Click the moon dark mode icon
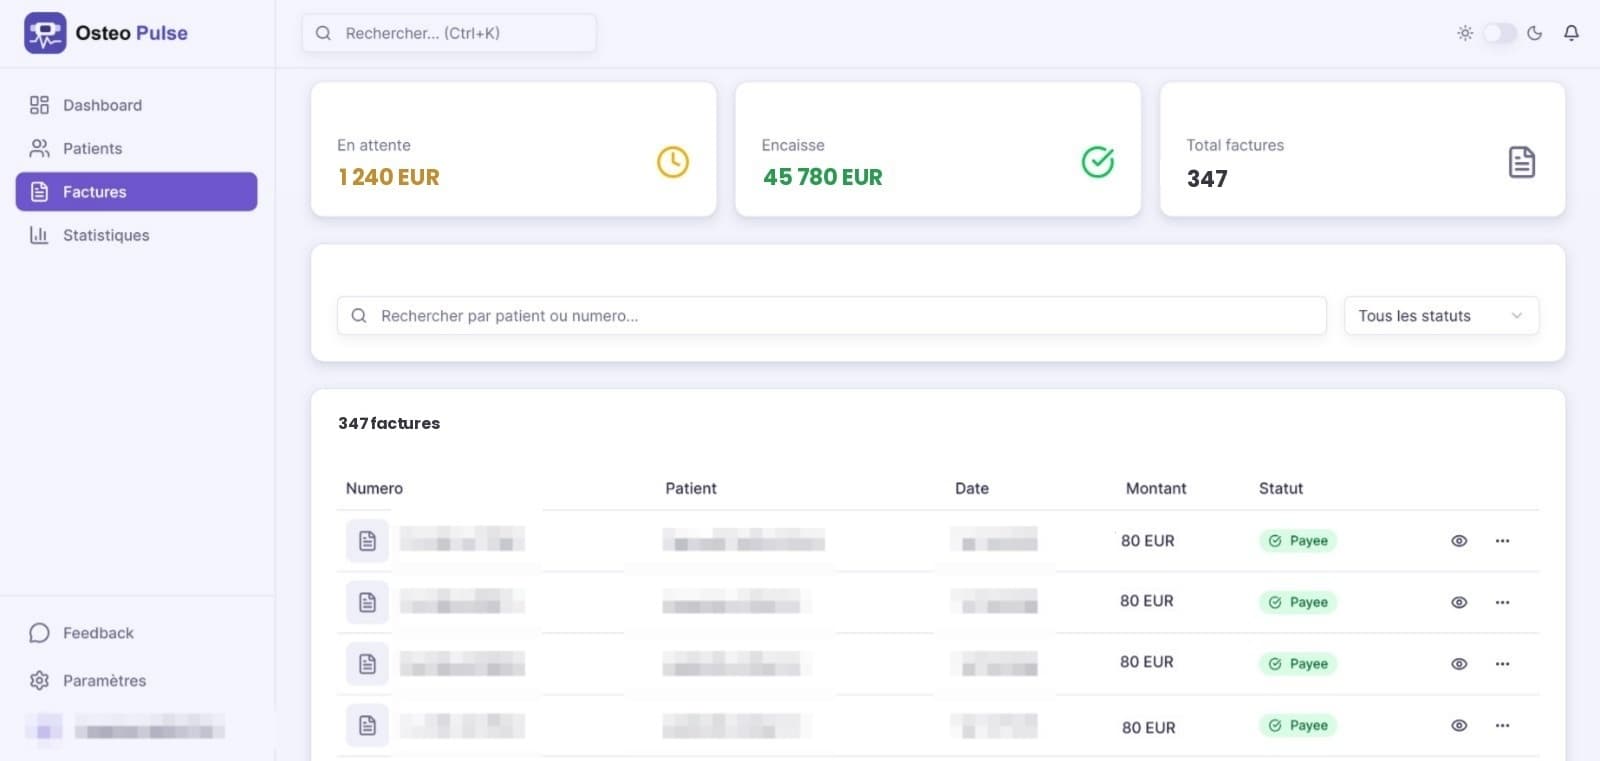 point(1535,33)
